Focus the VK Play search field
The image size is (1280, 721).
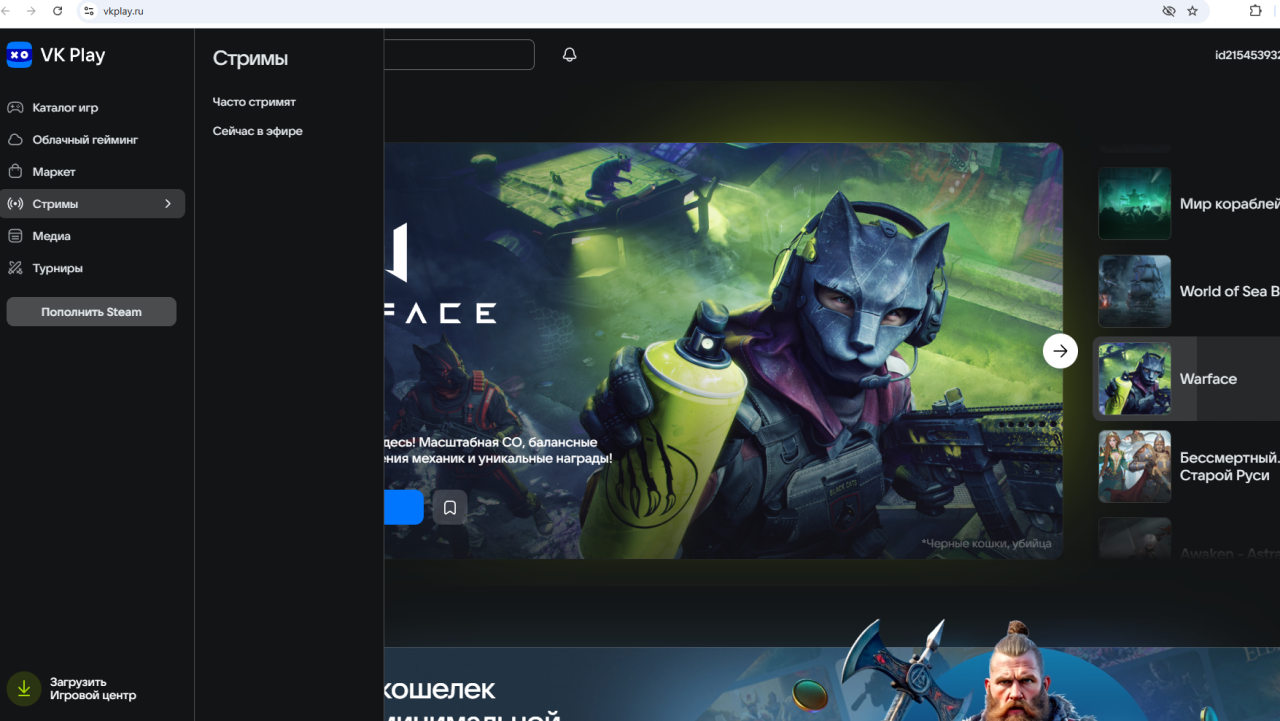[x=459, y=55]
